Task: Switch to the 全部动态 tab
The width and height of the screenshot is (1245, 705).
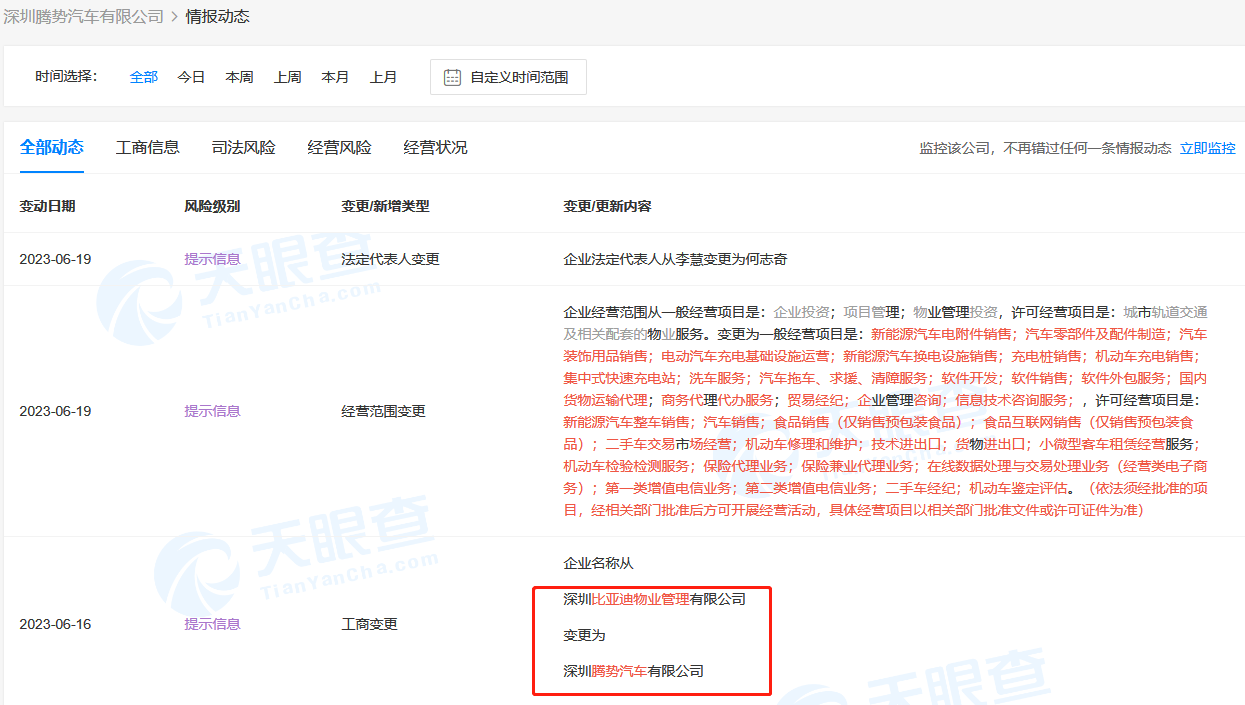Action: 52,147
